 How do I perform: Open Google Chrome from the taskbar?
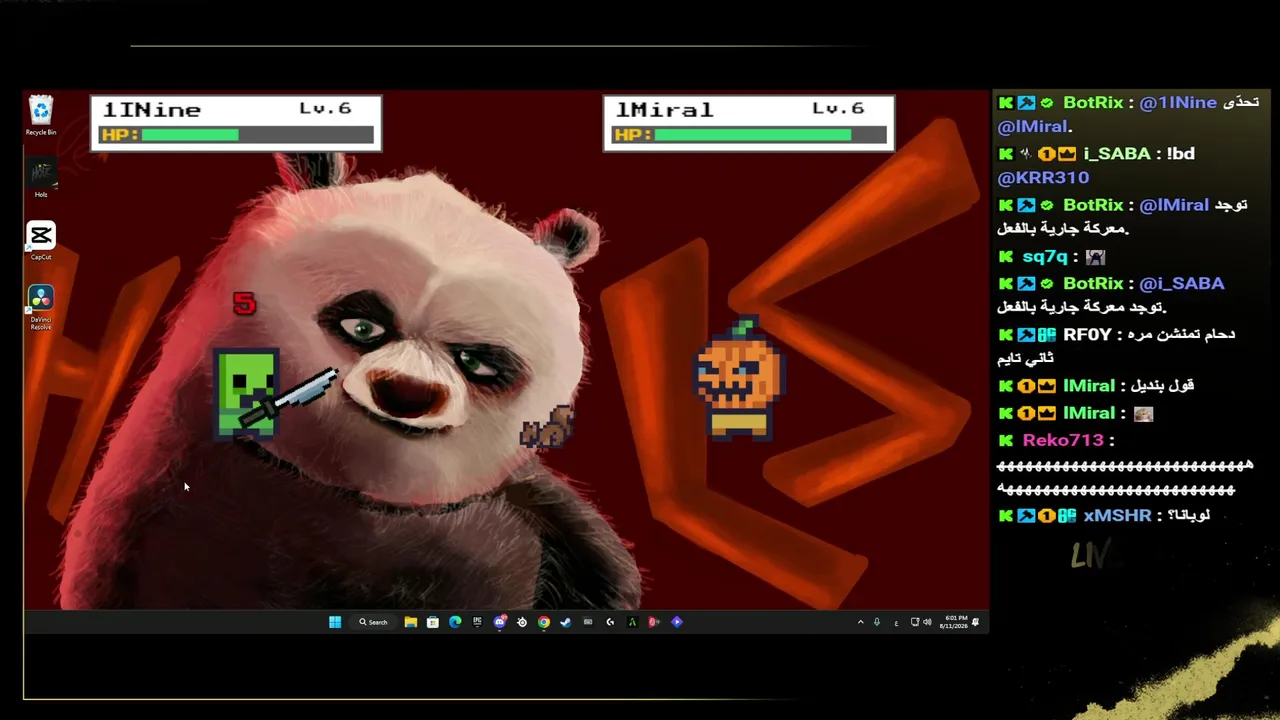click(544, 622)
